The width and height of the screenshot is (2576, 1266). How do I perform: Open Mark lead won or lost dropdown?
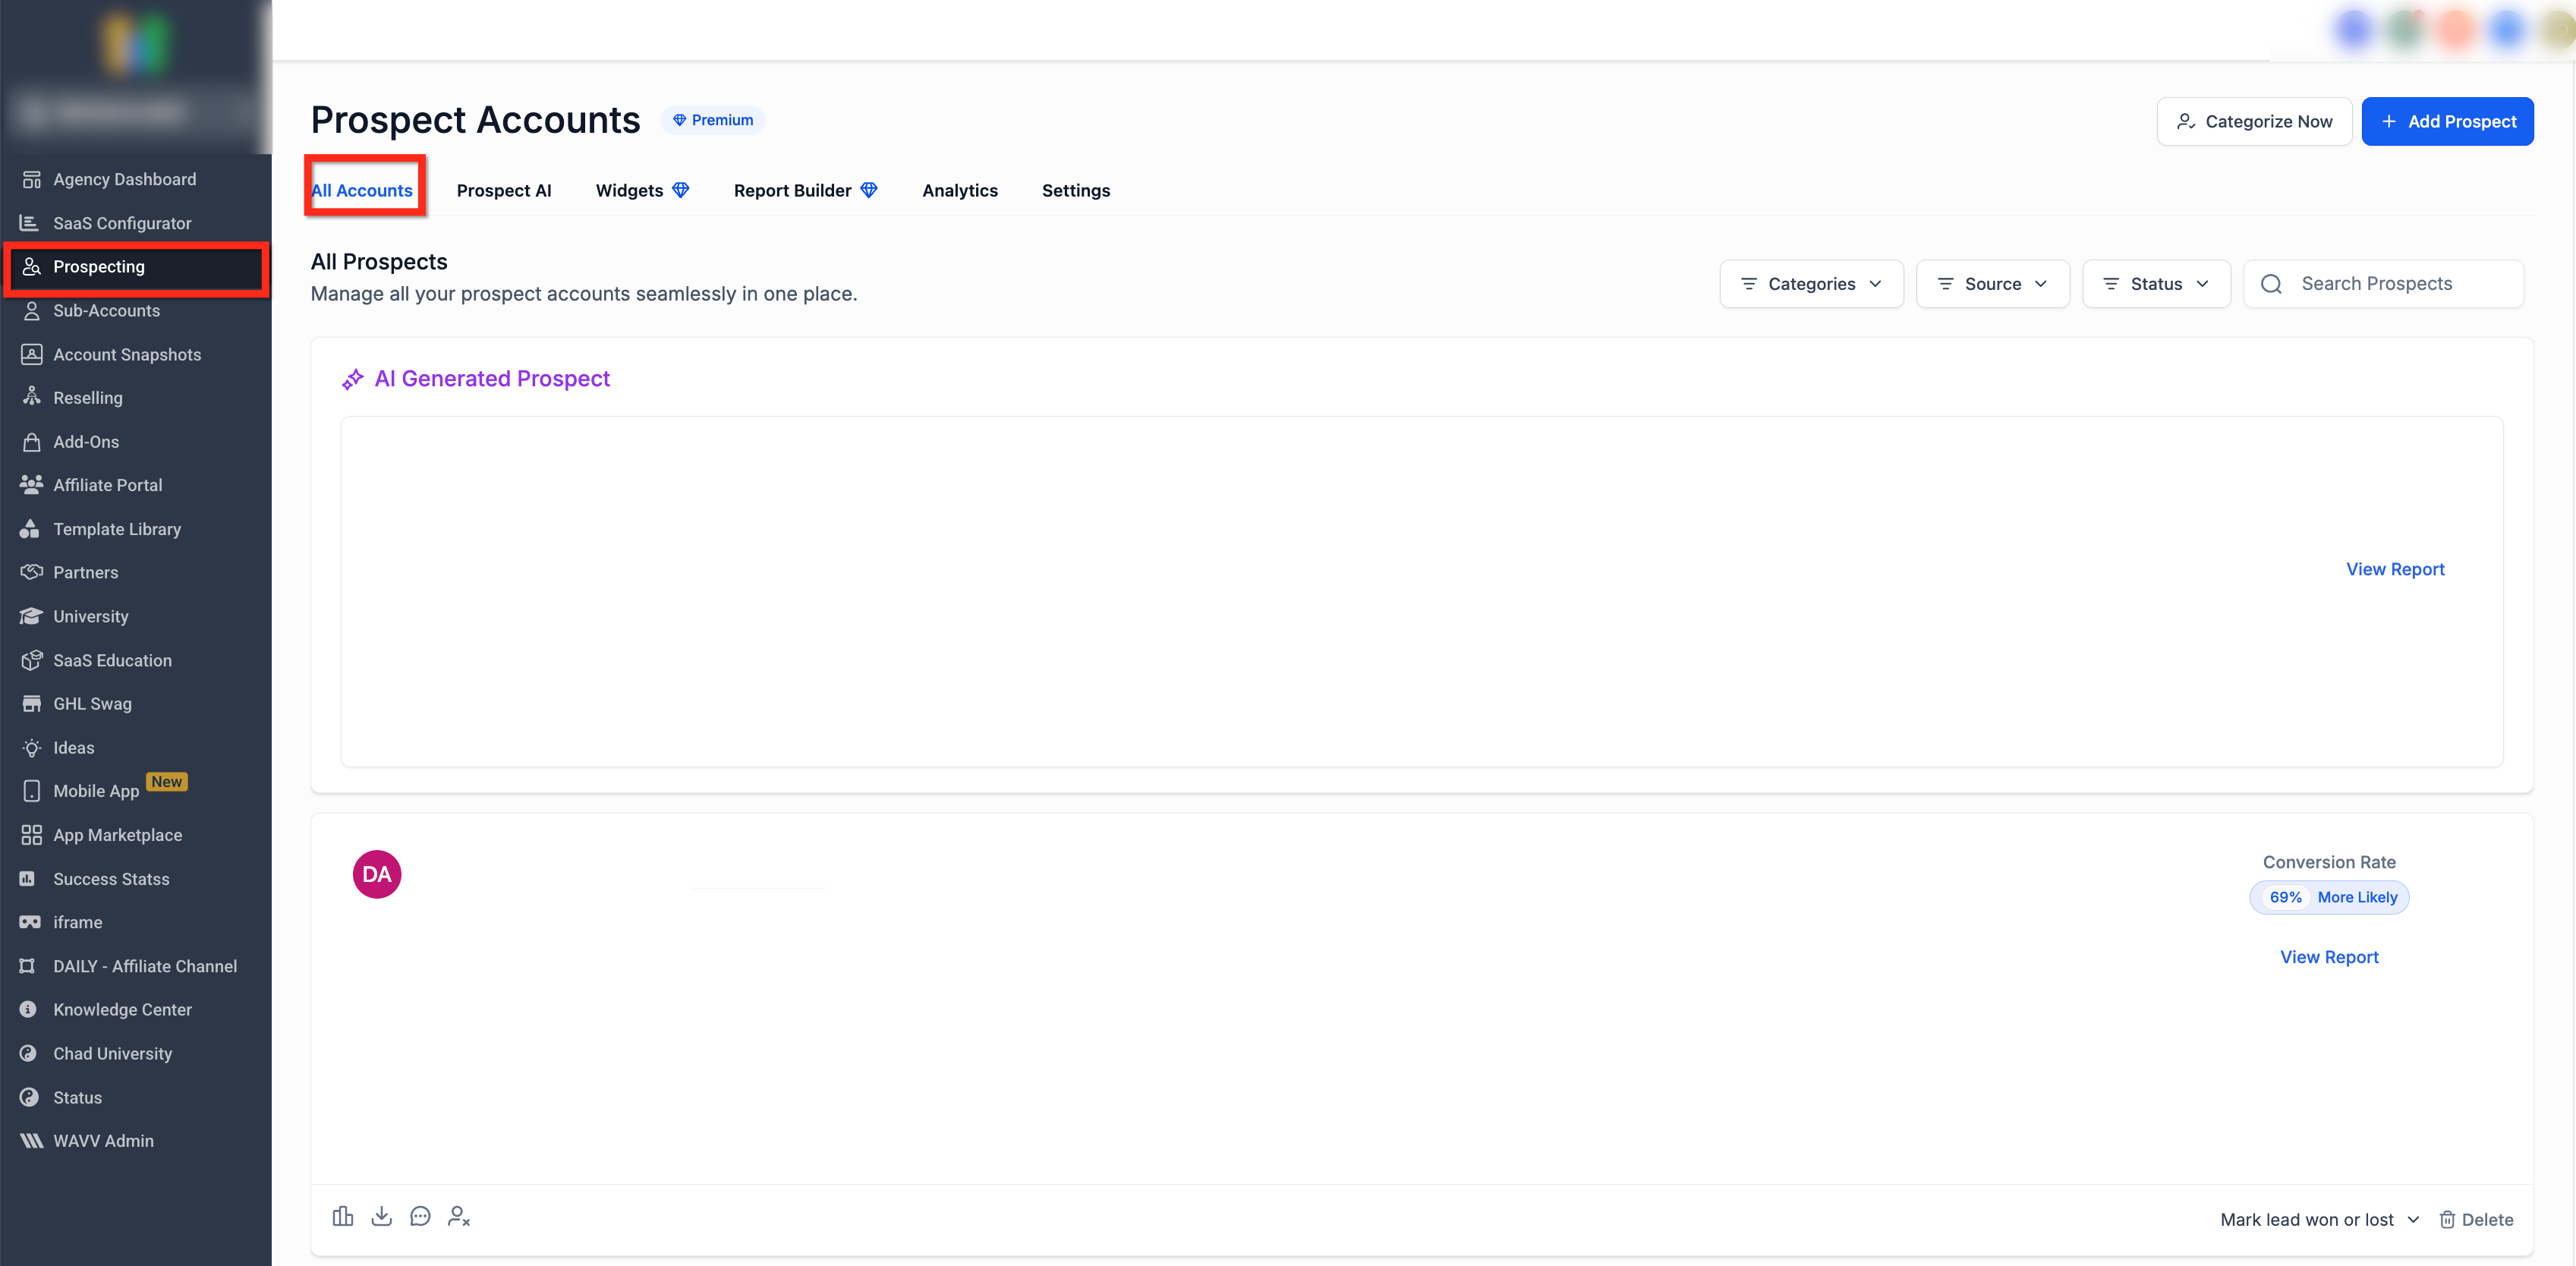click(2318, 1219)
